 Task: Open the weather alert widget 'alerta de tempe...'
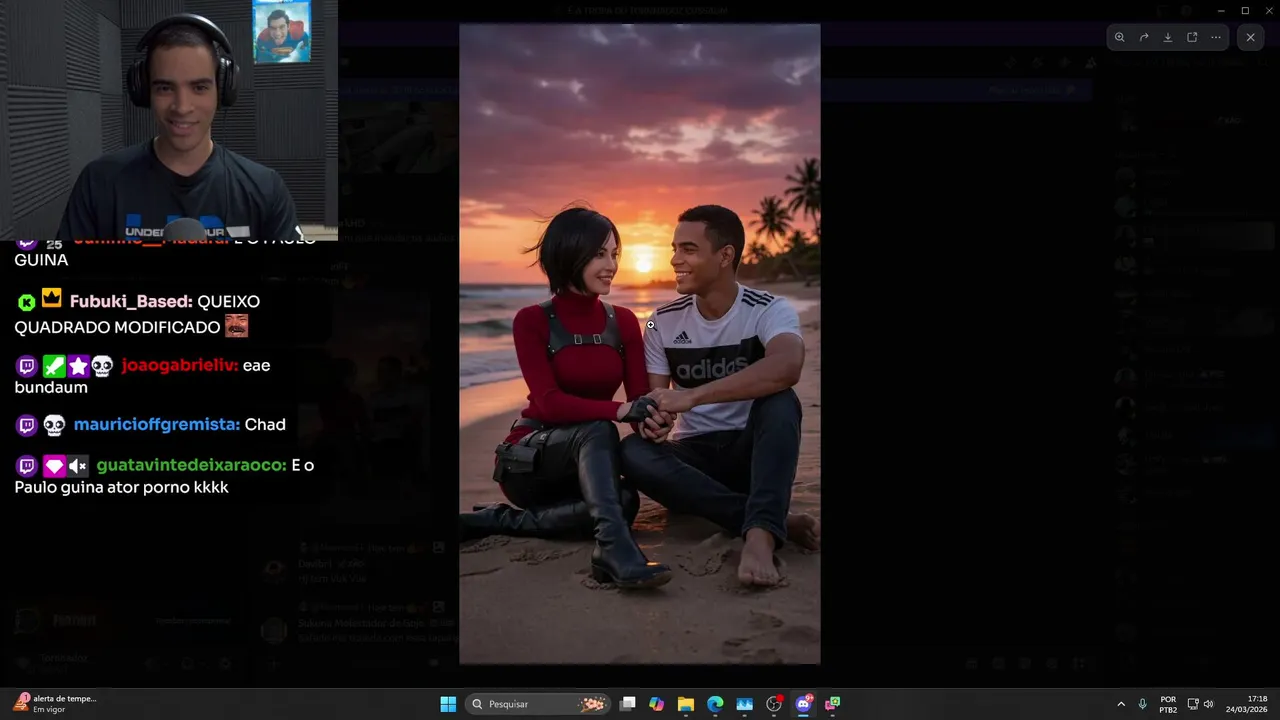tap(55, 703)
